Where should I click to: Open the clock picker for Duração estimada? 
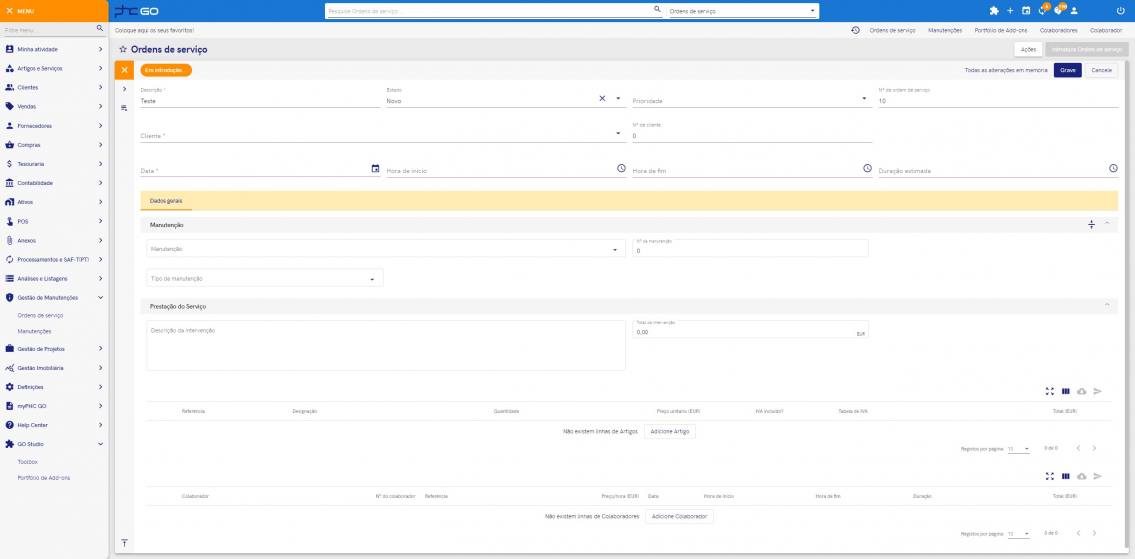pyautogui.click(x=1113, y=168)
